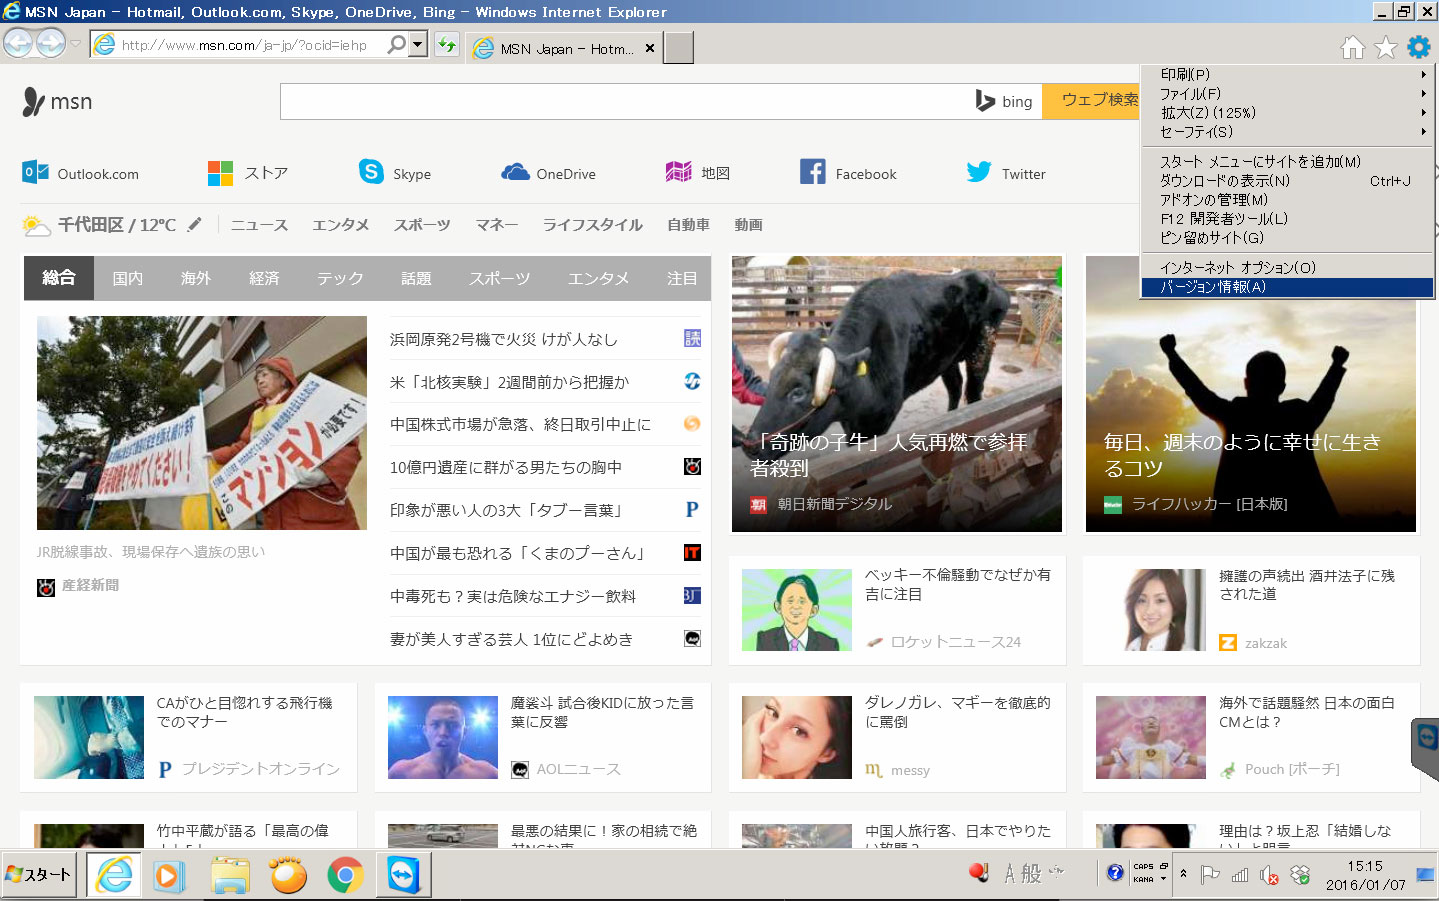The image size is (1439, 901).
Task: Click the Tools gear icon
Action: (1418, 47)
